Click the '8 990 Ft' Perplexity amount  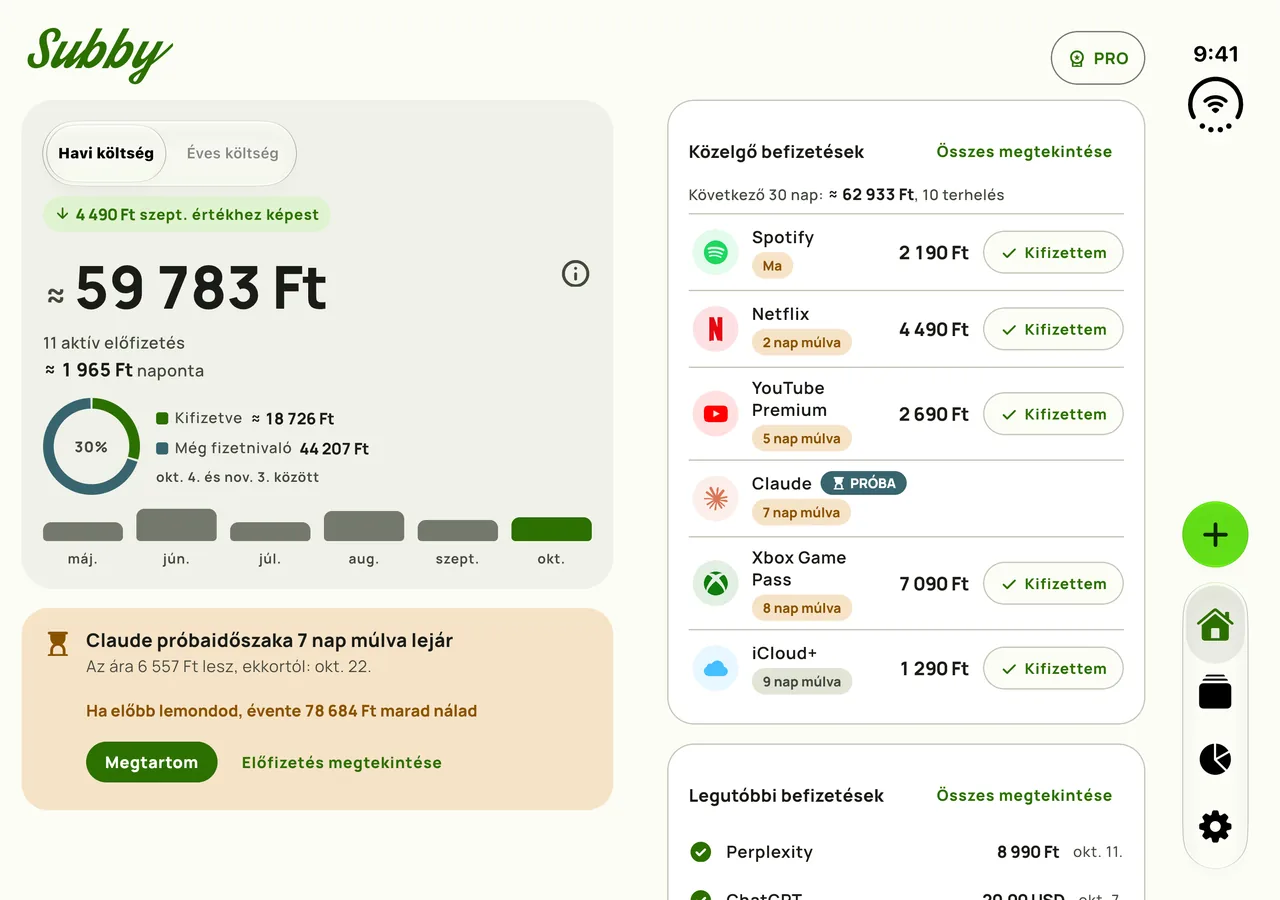click(x=1028, y=852)
